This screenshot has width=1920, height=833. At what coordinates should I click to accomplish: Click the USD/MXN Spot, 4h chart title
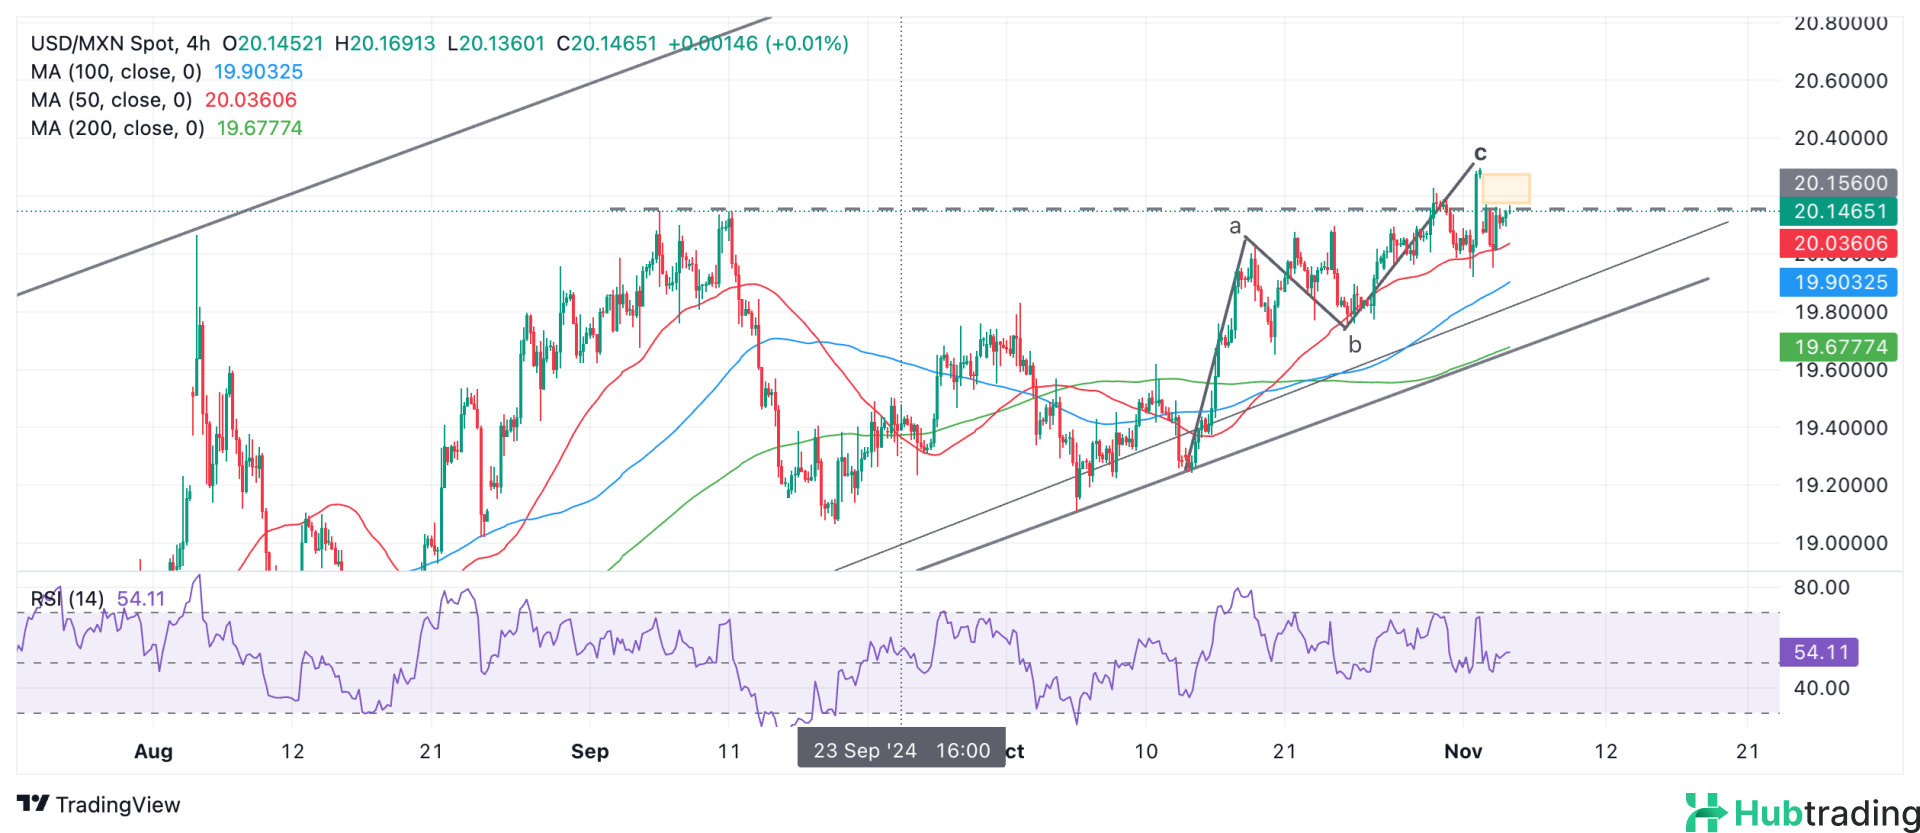[120, 44]
